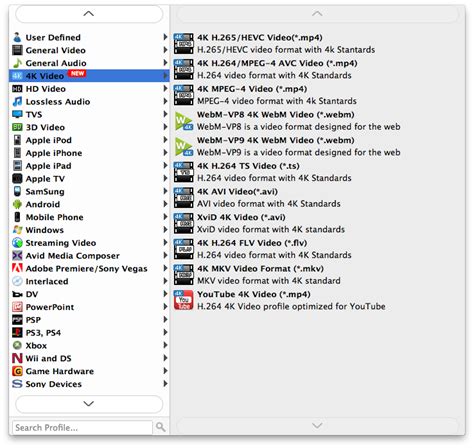This screenshot has height=448, width=474.
Task: Click the Game Hardware orange G icon
Action: 17,371
